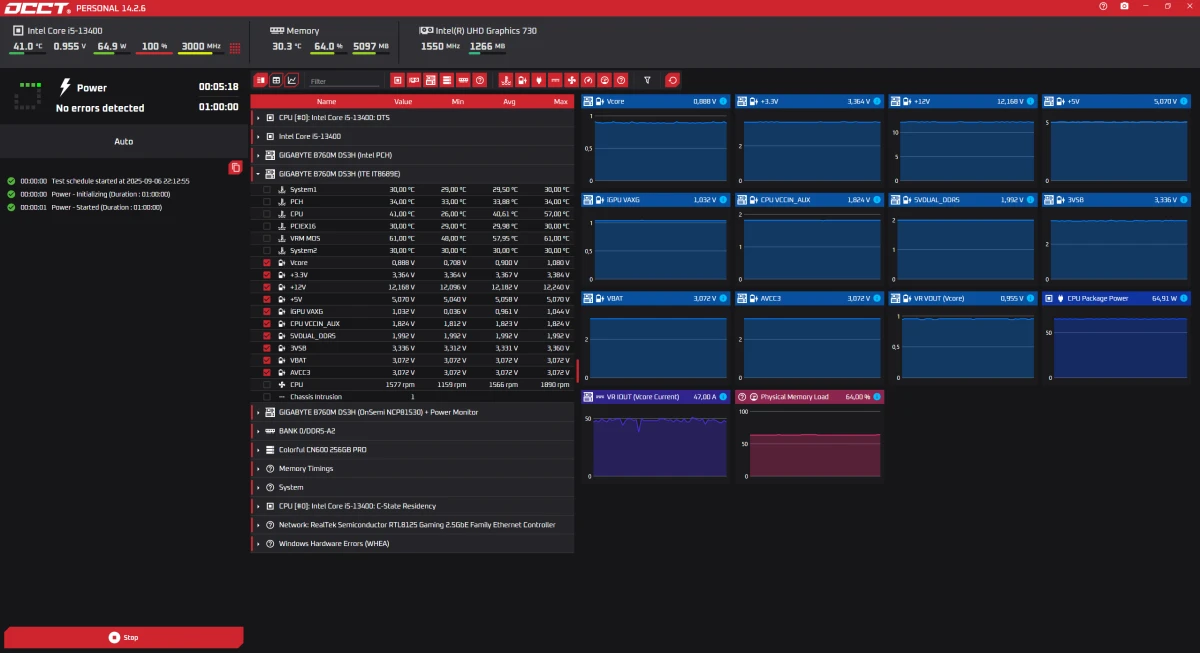Image resolution: width=1200 pixels, height=653 pixels.
Task: Open info for 3VSB graph
Action: pyautogui.click(x=1183, y=200)
